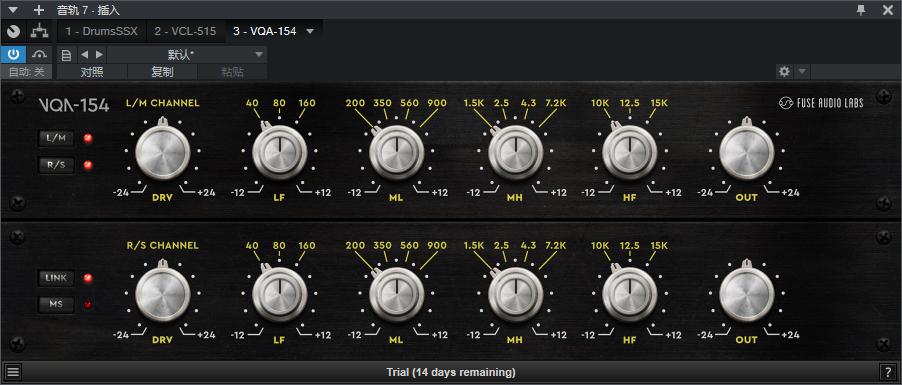Click L/M channel DRV knob
Image resolution: width=902 pixels, height=385 pixels.
[163, 152]
